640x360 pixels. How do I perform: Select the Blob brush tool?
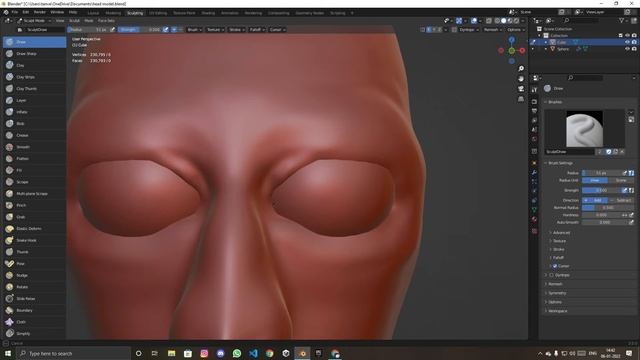[34, 123]
